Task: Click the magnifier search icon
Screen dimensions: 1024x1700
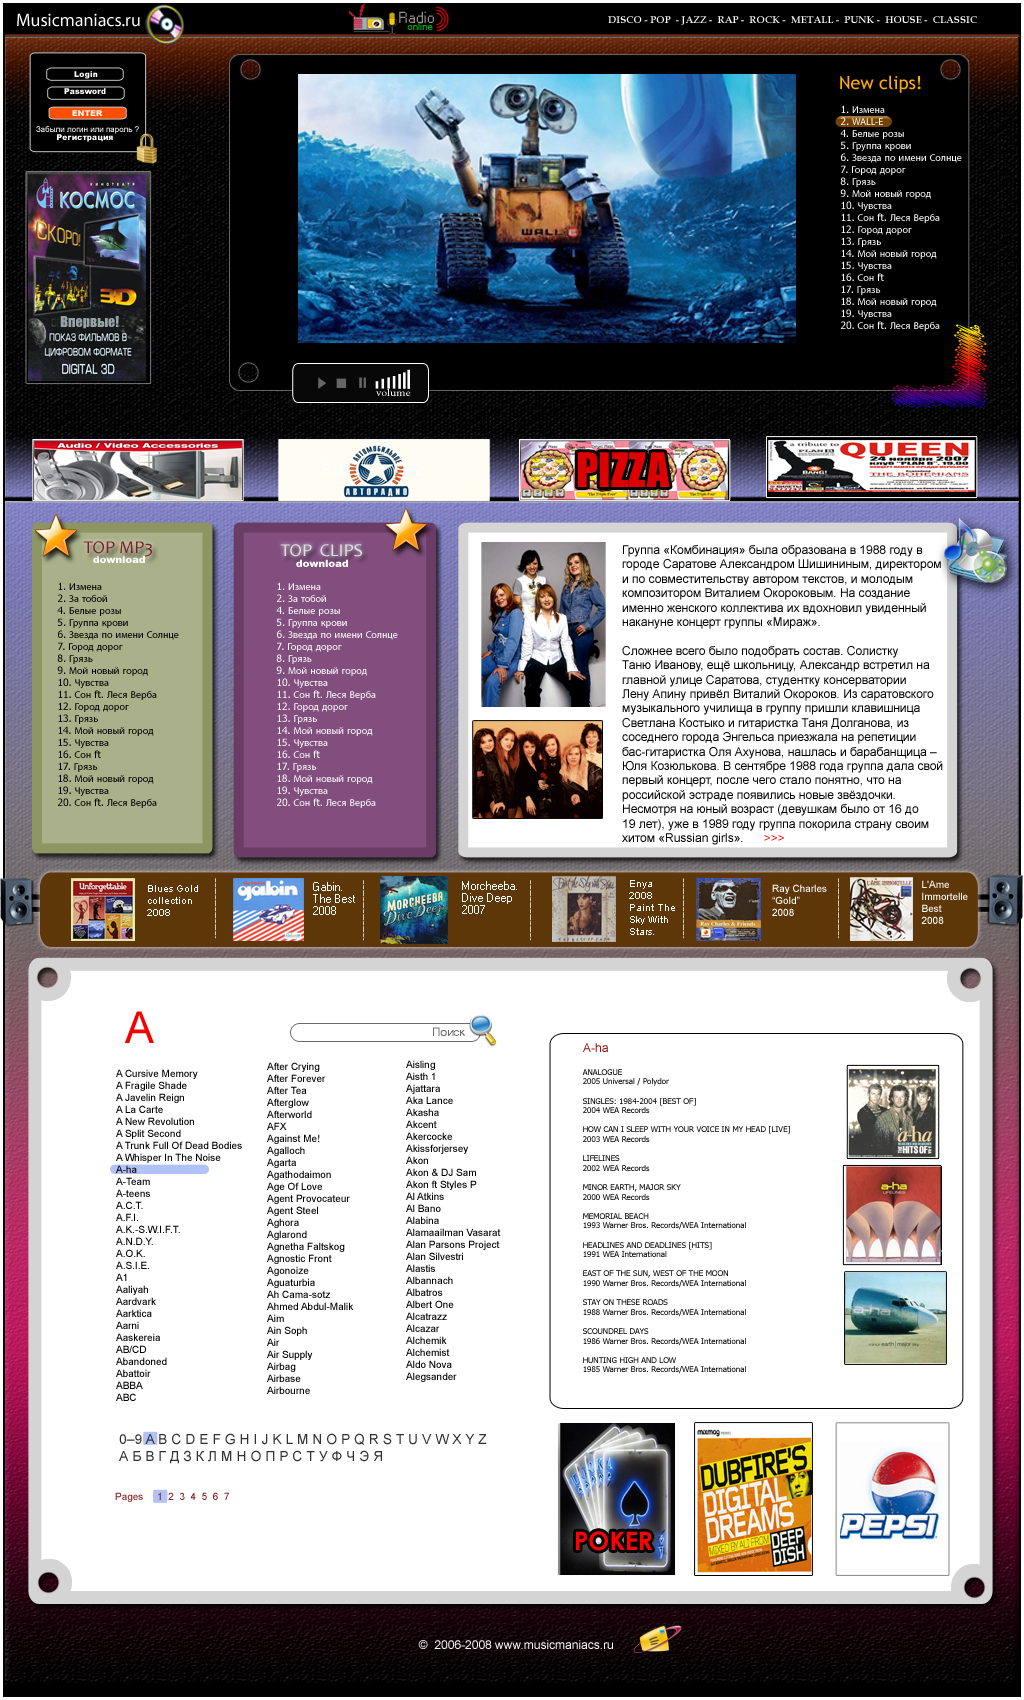Action: [483, 1029]
